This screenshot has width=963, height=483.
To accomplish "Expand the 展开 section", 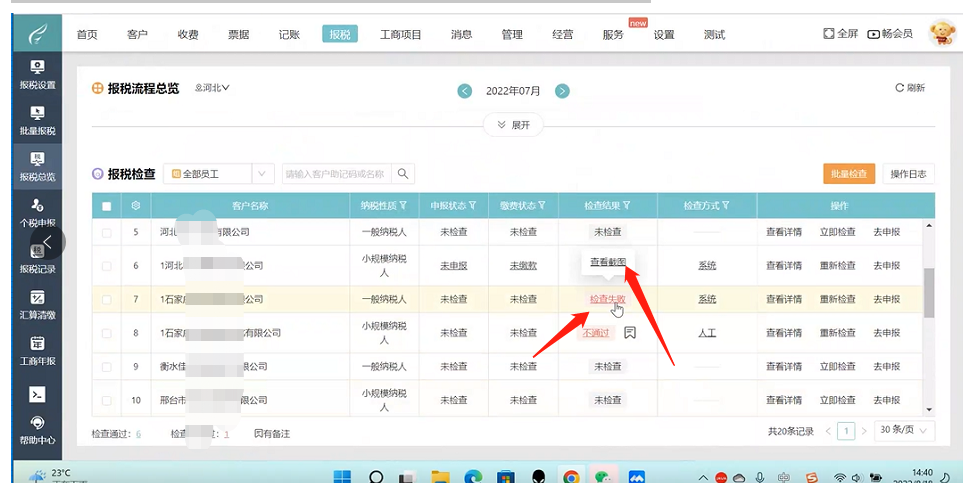I will click(x=513, y=125).
